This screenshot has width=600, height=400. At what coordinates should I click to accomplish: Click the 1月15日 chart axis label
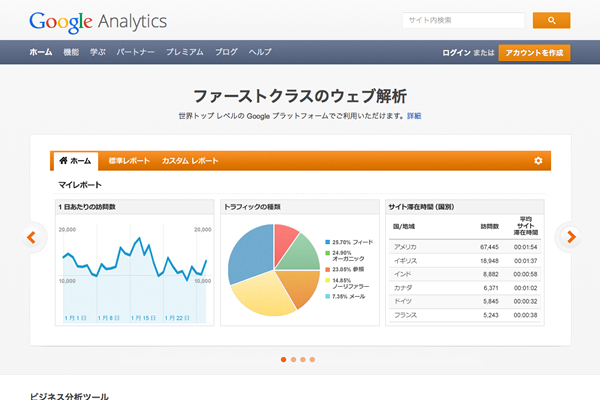click(143, 318)
